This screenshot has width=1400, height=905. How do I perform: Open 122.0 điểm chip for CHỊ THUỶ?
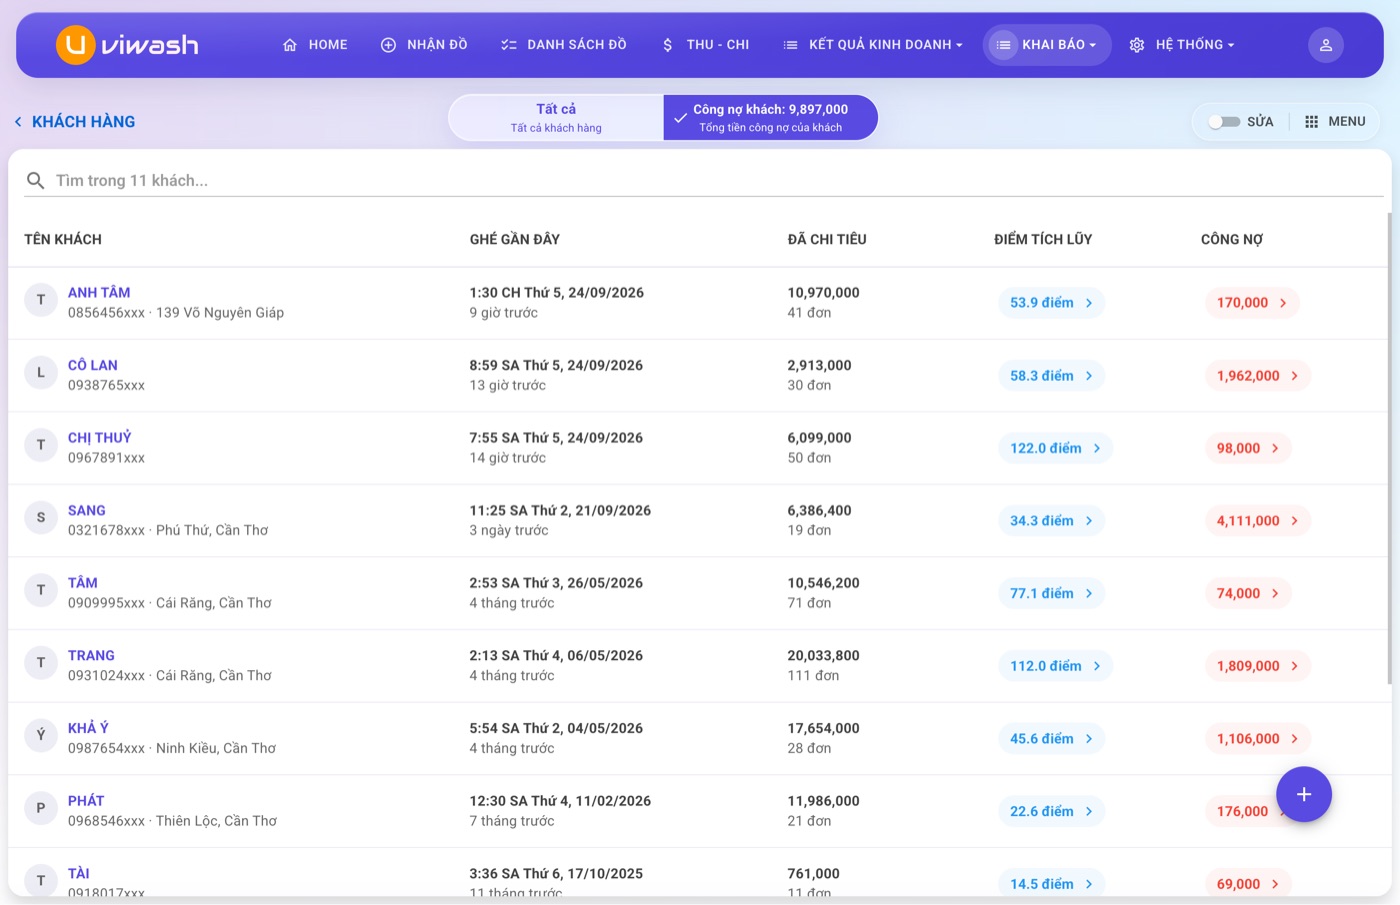pos(1055,448)
